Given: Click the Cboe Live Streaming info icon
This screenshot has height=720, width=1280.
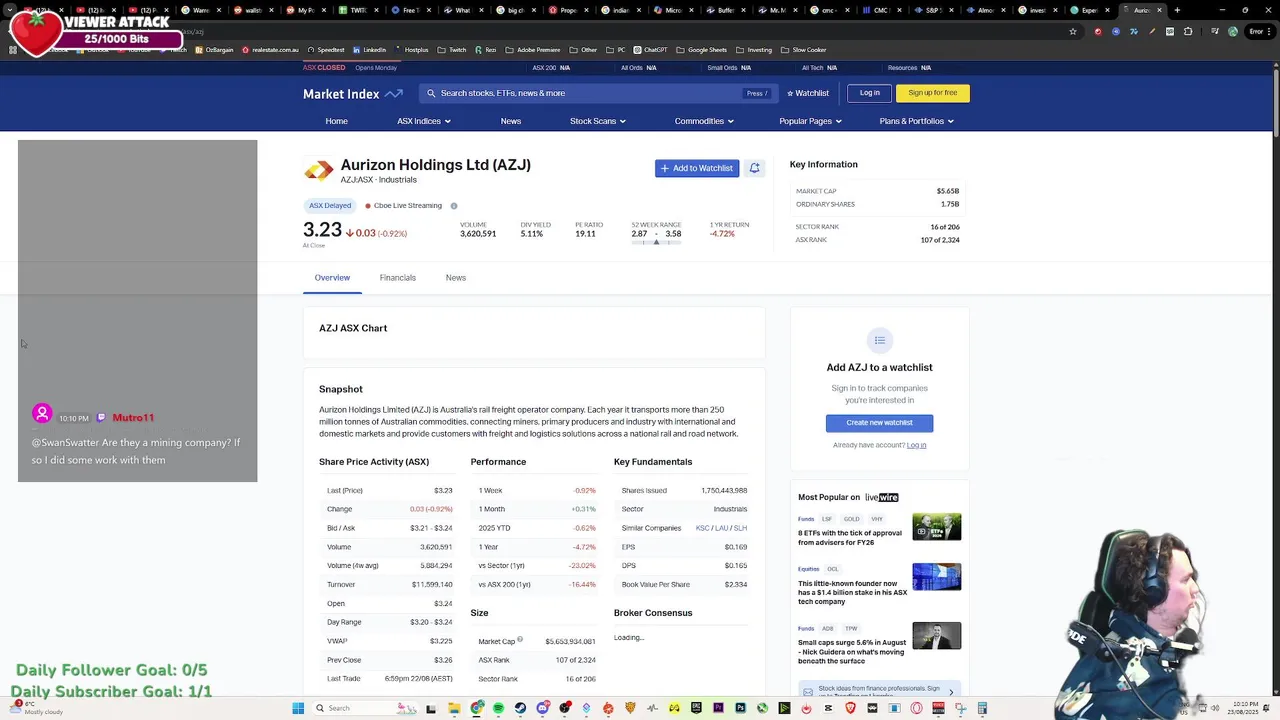Looking at the screenshot, I should coord(453,206).
